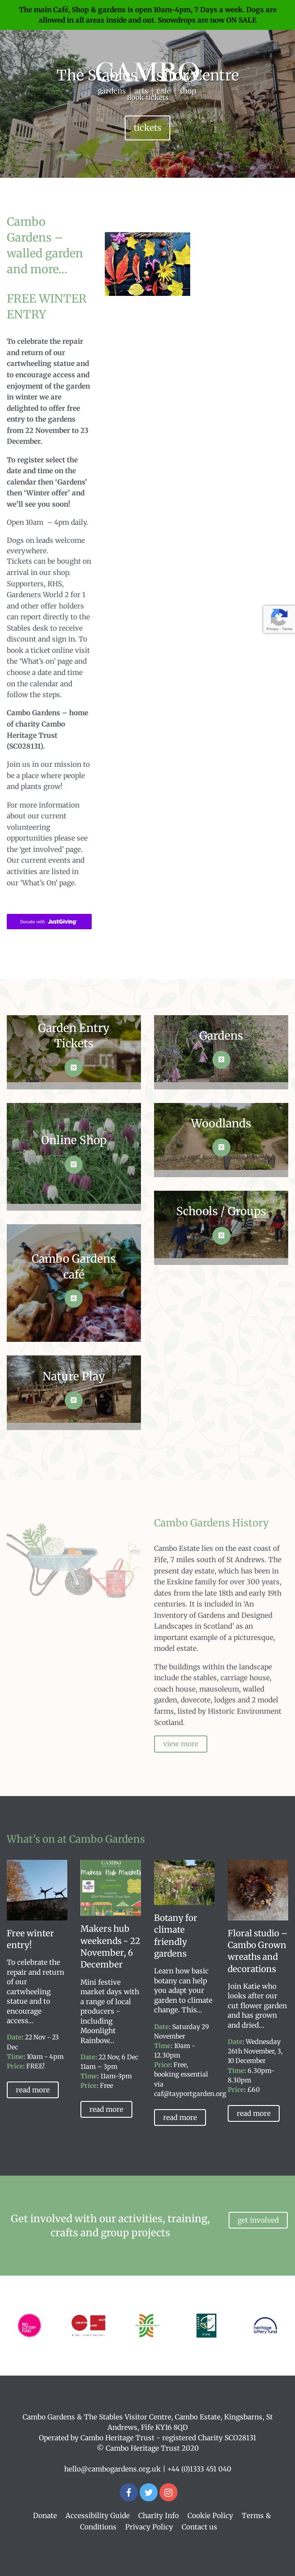Click the arrow icon on Nature Play tile

[73, 1400]
